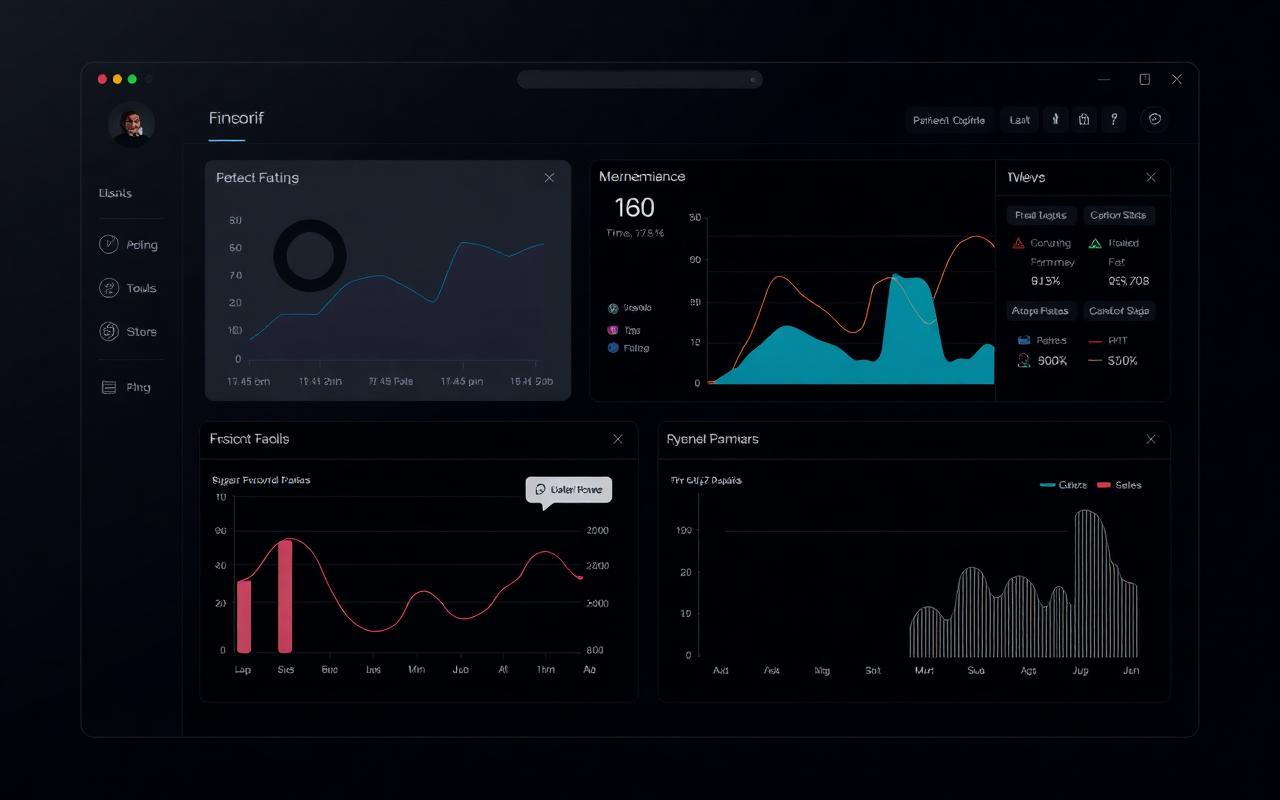Open Touls from the sidebar icon
The image size is (1280, 800).
(x=108, y=288)
